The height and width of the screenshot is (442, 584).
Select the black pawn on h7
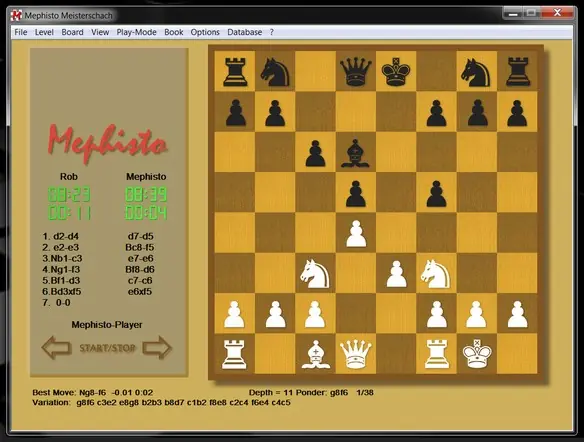tap(517, 113)
